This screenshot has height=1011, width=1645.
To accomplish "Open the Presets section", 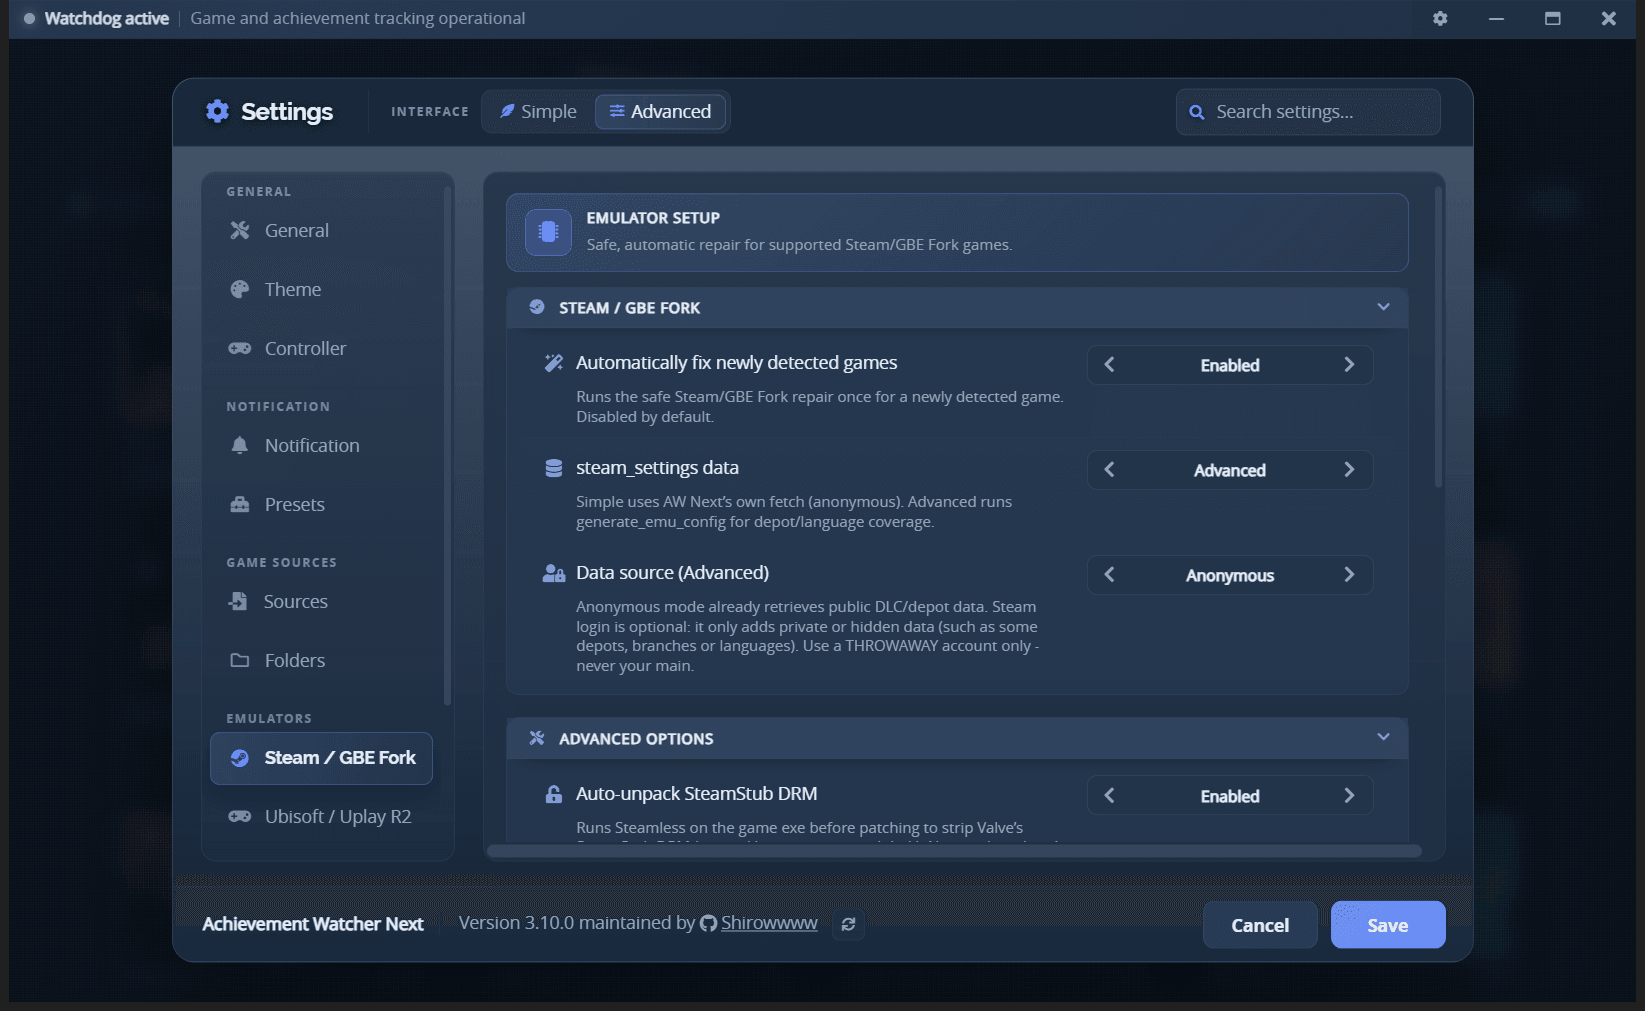I will (x=322, y=504).
